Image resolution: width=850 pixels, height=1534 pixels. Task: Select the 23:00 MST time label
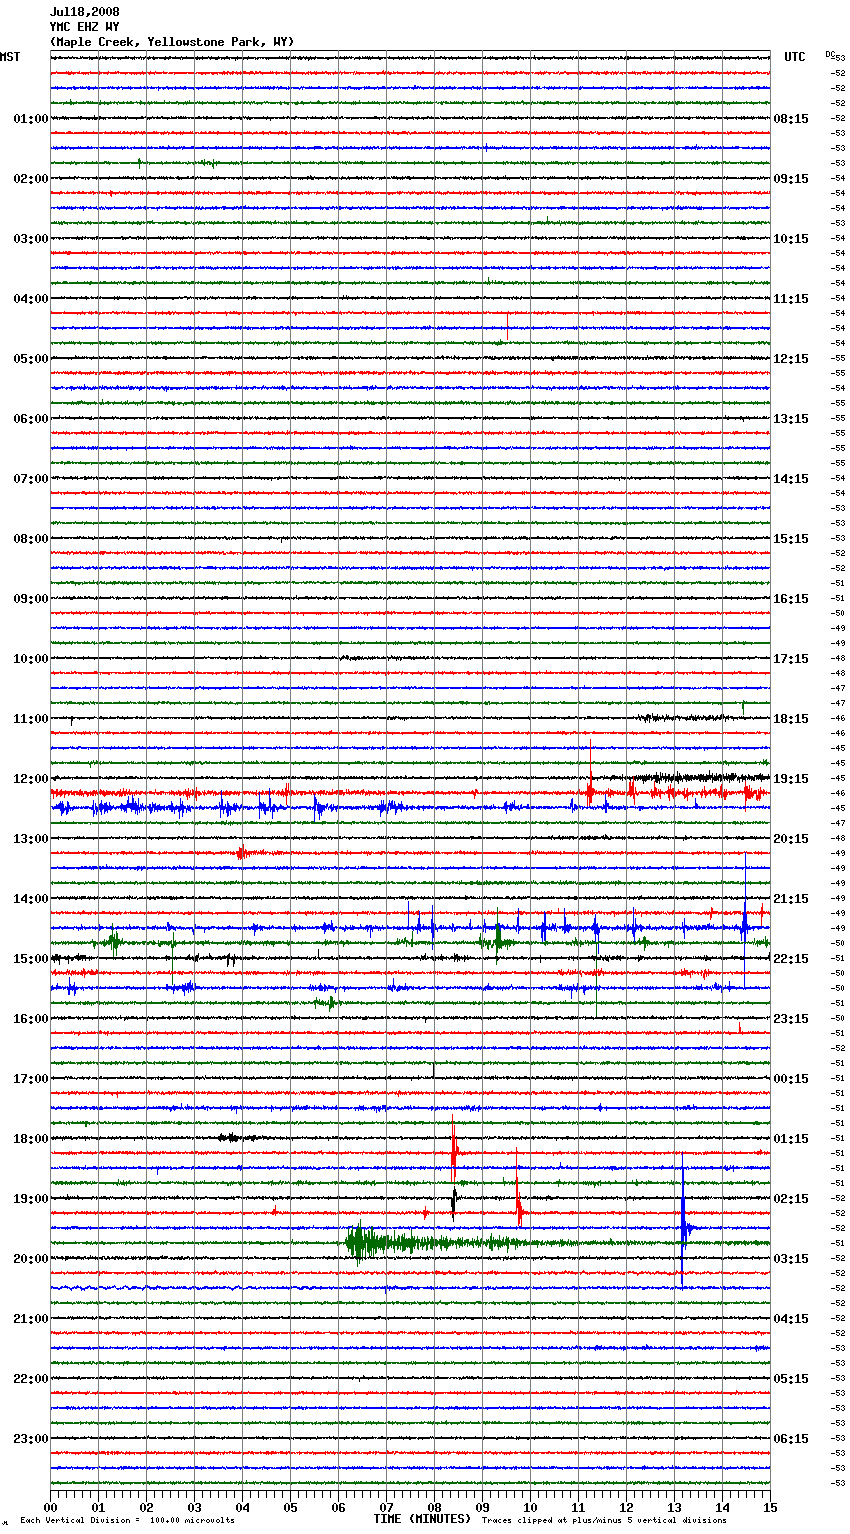pos(31,1439)
